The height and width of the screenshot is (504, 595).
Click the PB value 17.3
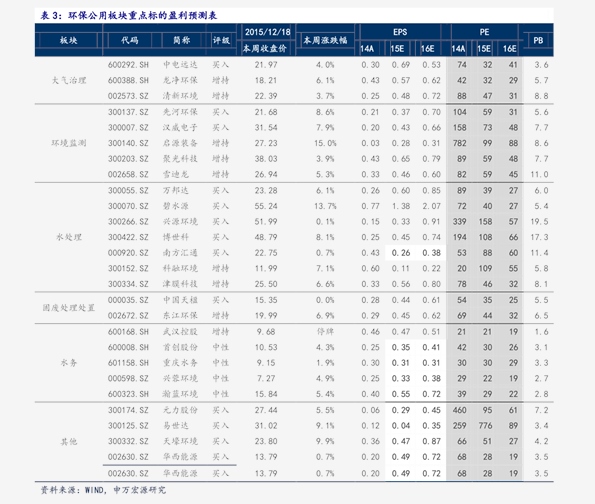click(539, 237)
